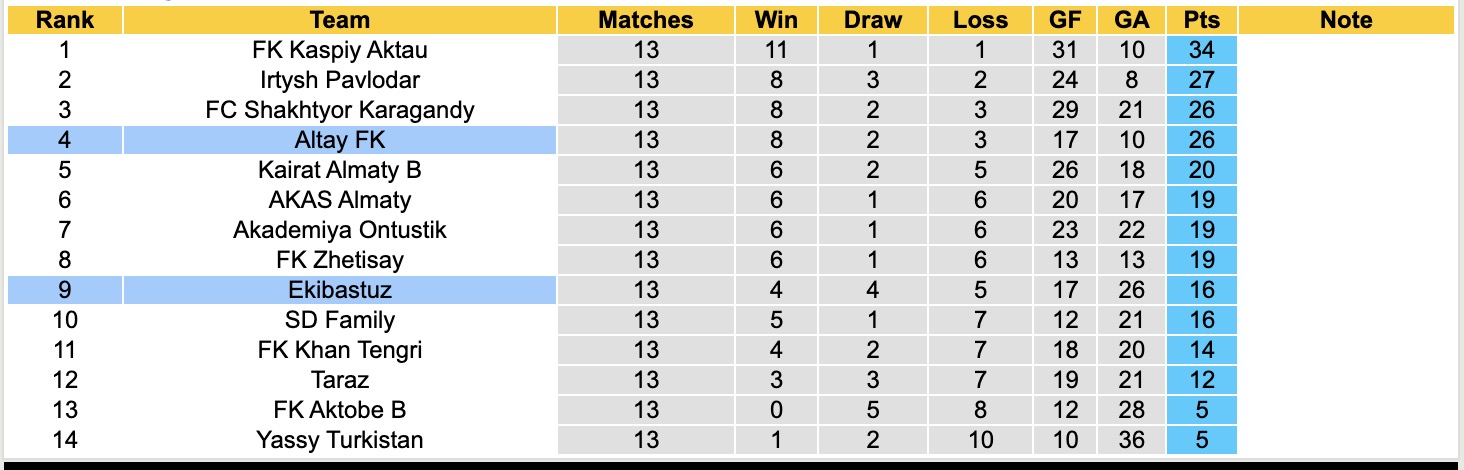Viewport: 1464px width, 470px height.
Task: Click the GF column header
Action: coord(1065,20)
